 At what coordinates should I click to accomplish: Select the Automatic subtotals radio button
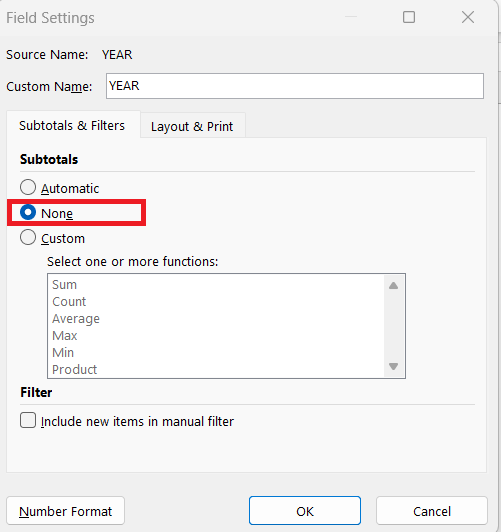click(28, 188)
